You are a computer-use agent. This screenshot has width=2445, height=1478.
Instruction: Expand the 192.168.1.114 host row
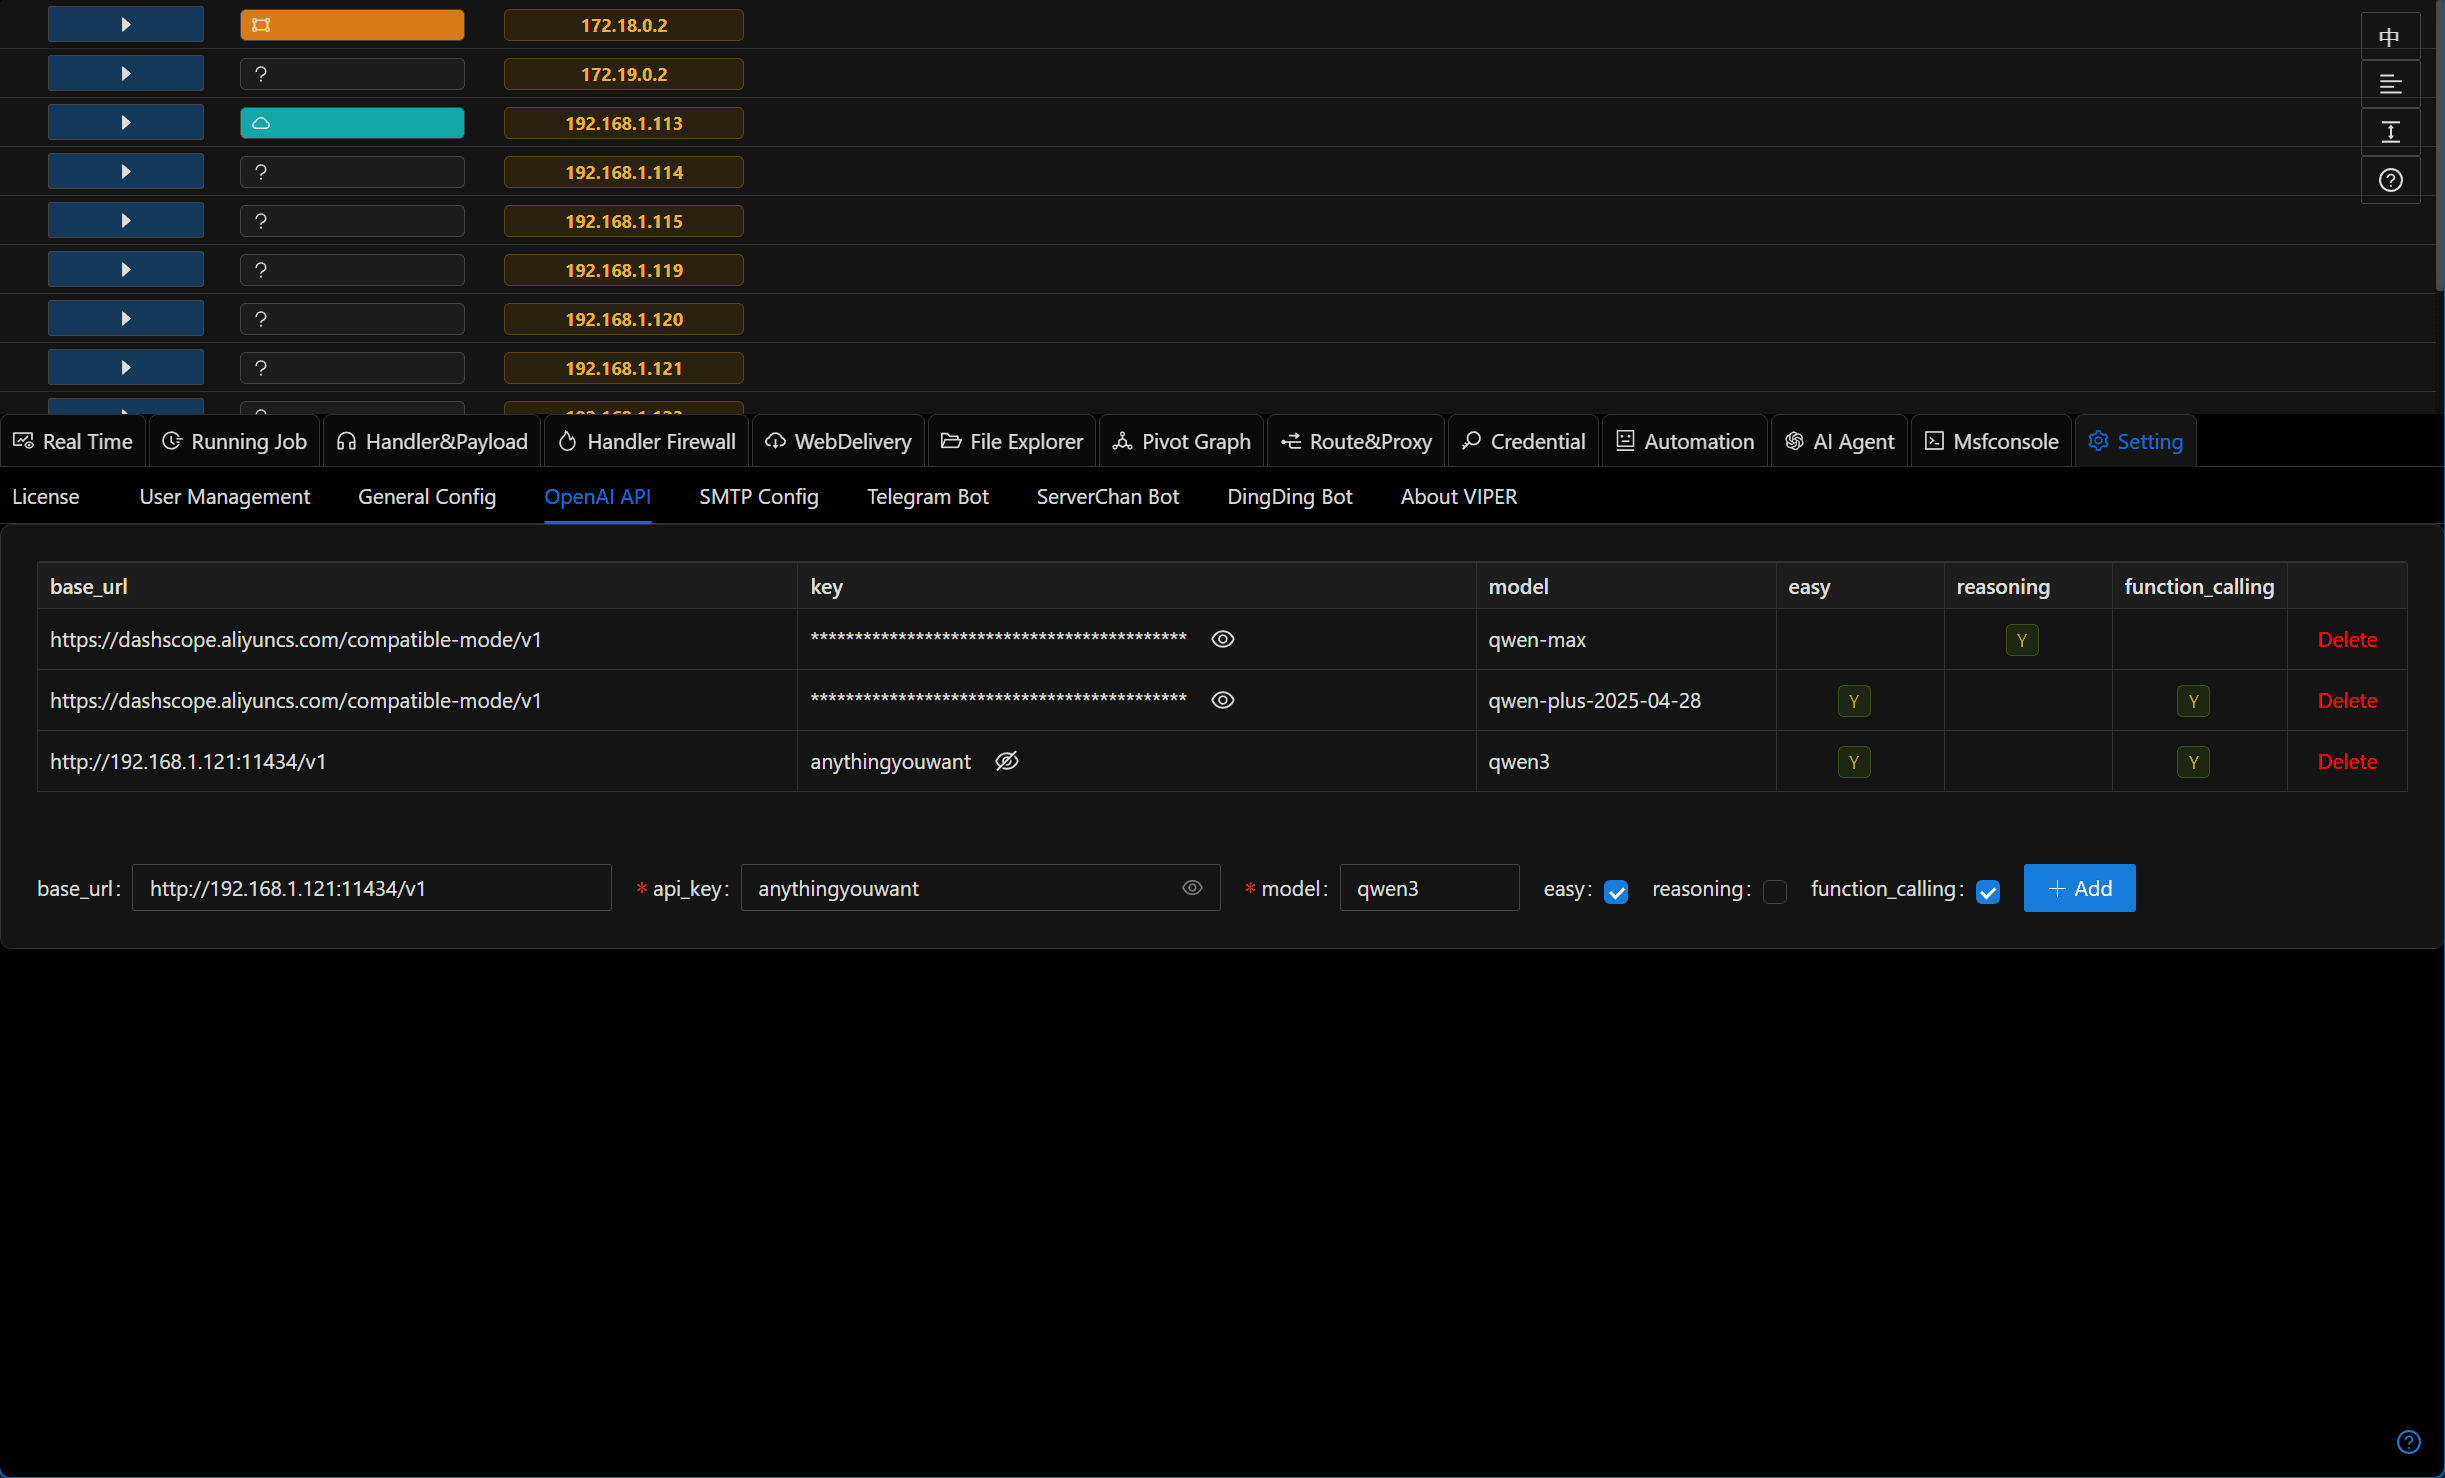(x=126, y=172)
